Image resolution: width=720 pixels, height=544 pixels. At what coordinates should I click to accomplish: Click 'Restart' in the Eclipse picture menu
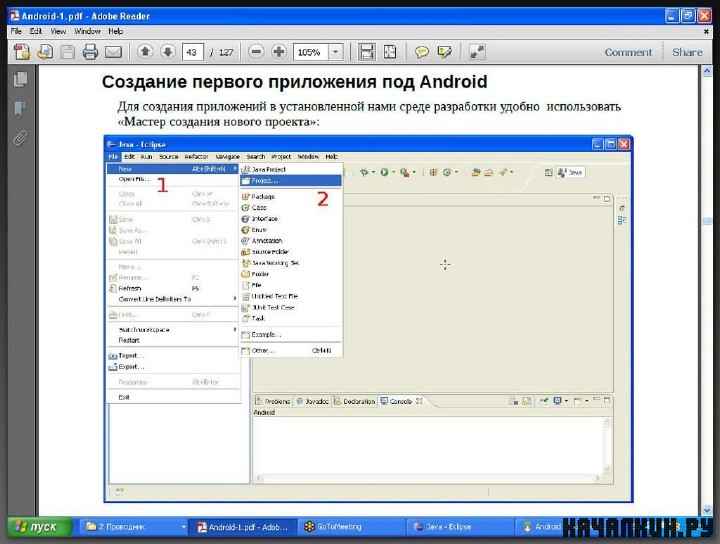point(129,341)
